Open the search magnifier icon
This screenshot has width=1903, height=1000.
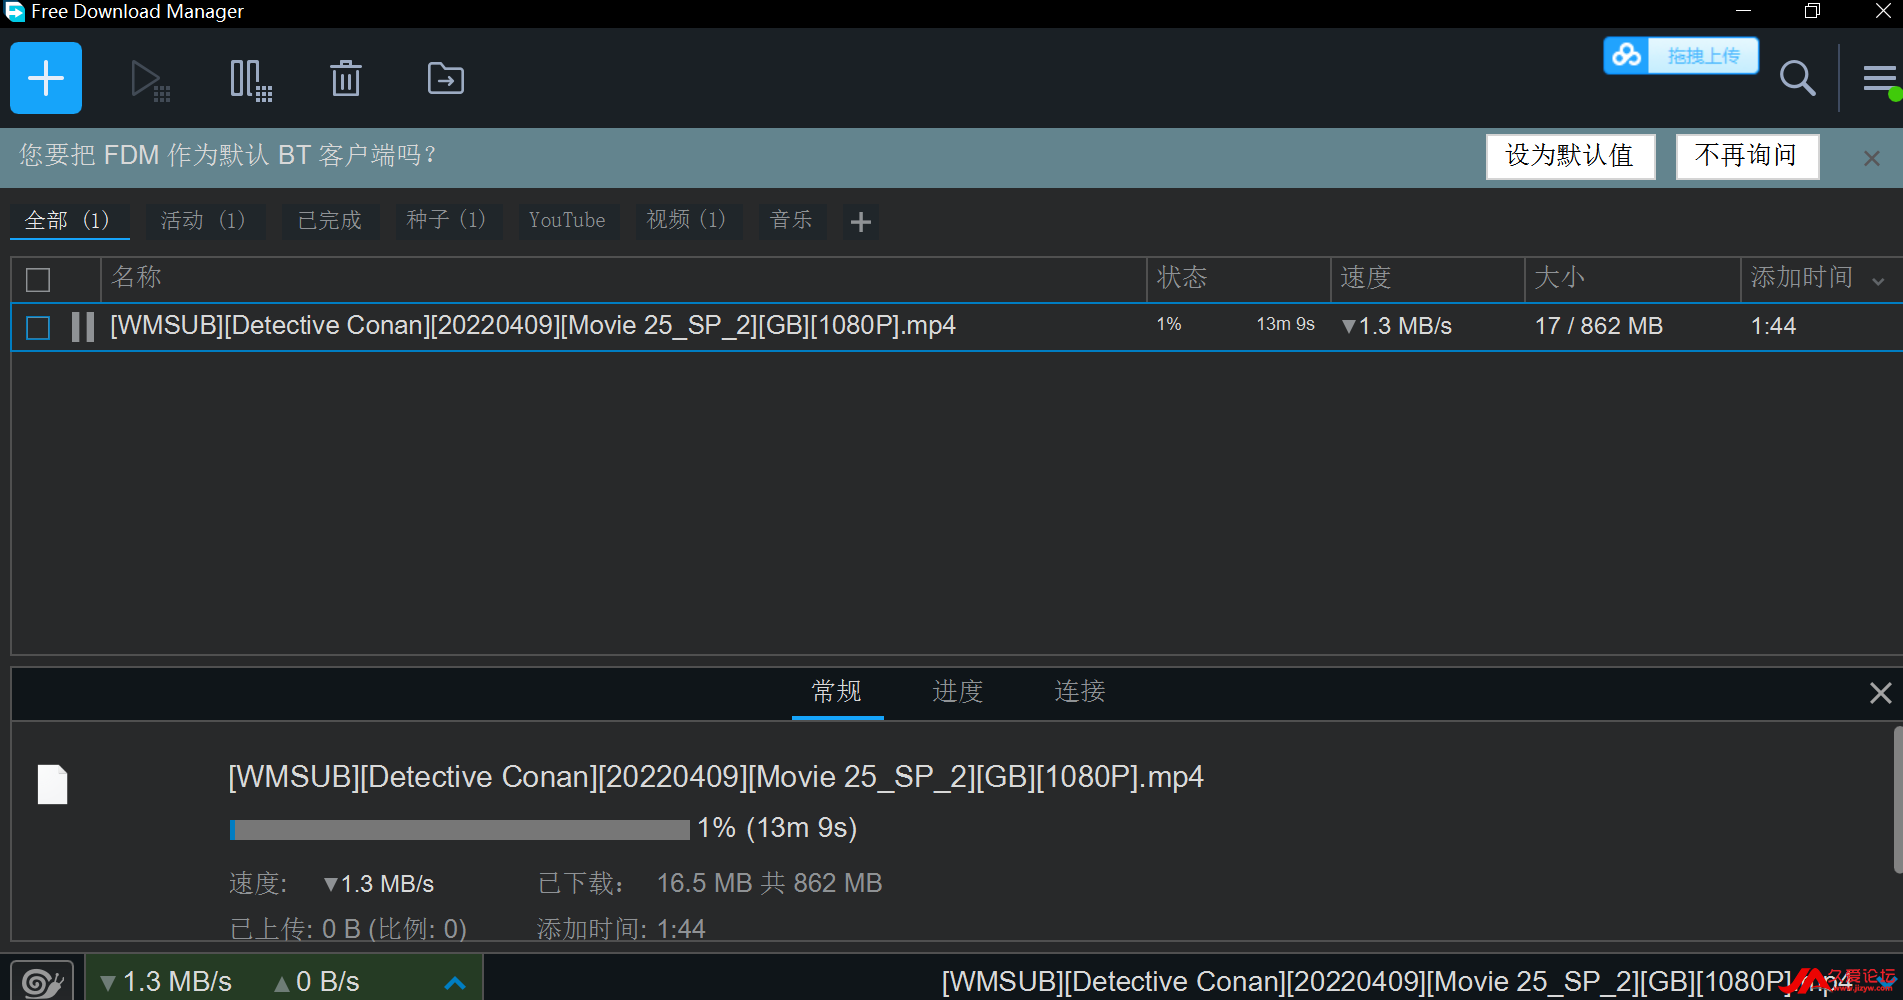pos(1797,78)
